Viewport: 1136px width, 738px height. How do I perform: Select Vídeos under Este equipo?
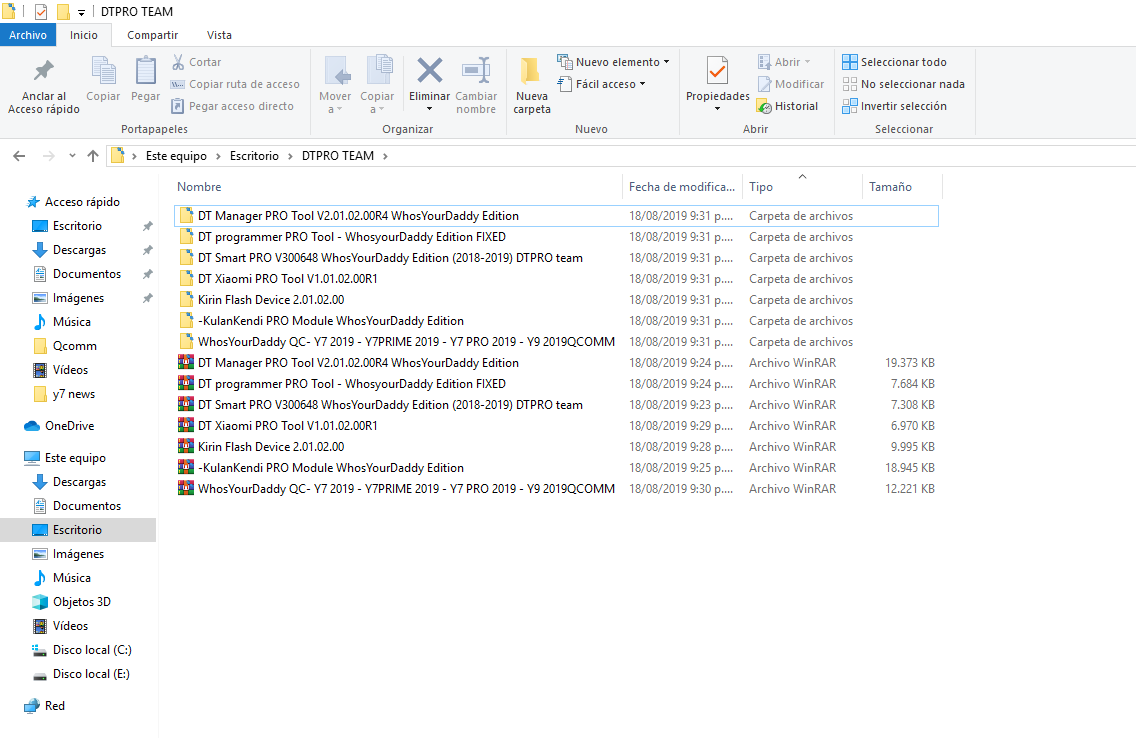click(x=70, y=626)
